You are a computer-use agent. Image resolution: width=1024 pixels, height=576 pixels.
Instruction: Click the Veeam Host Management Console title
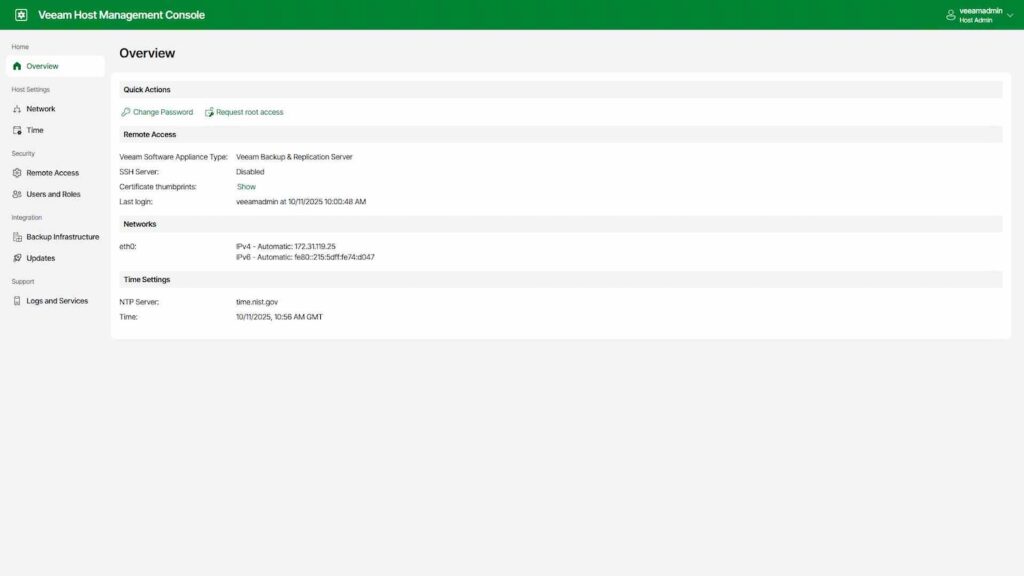click(x=121, y=15)
